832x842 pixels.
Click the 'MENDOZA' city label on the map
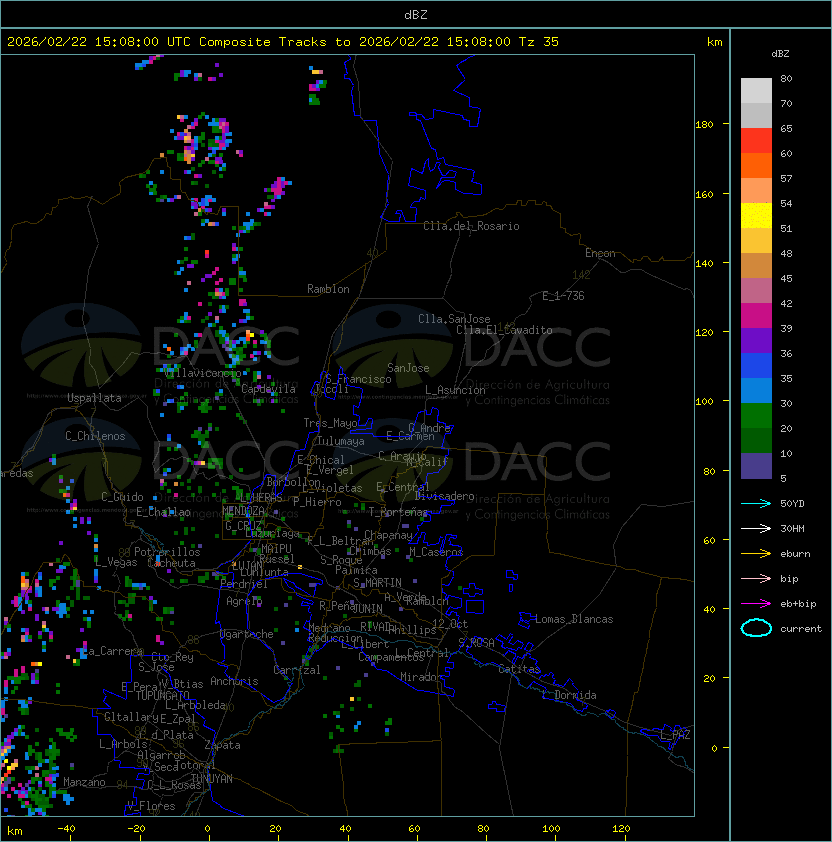[243, 510]
